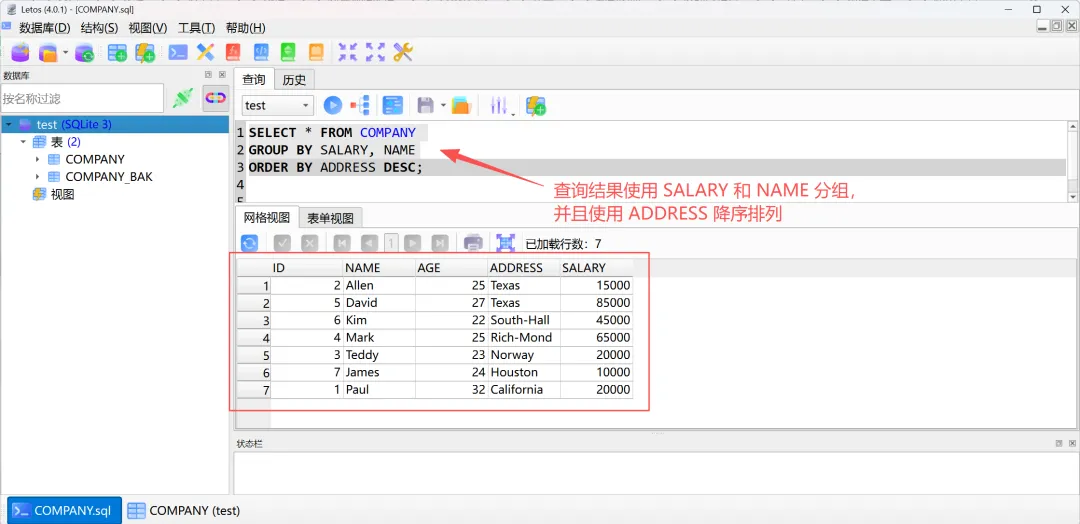Click the page number 1 field
The height and width of the screenshot is (524, 1080).
coord(391,243)
